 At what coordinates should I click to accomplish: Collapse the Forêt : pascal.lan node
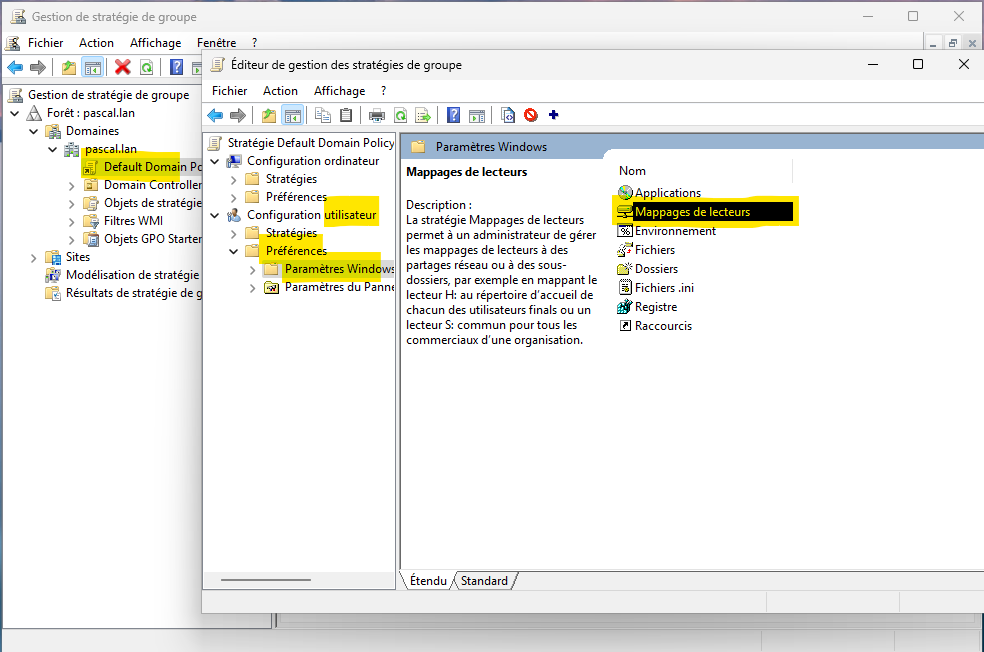[x=15, y=114]
